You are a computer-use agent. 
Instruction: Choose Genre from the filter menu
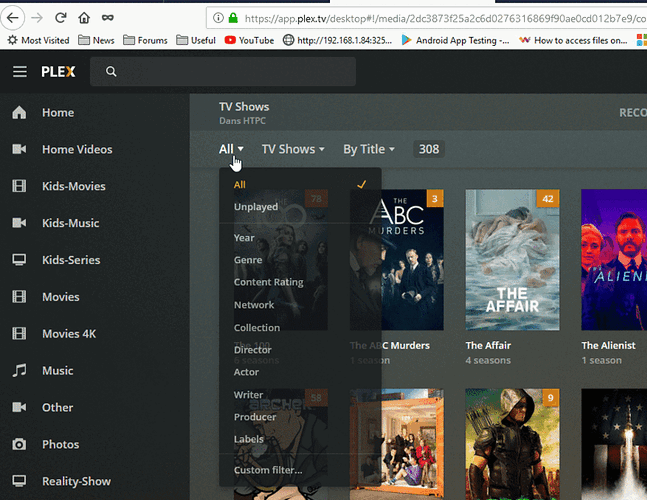300,260
